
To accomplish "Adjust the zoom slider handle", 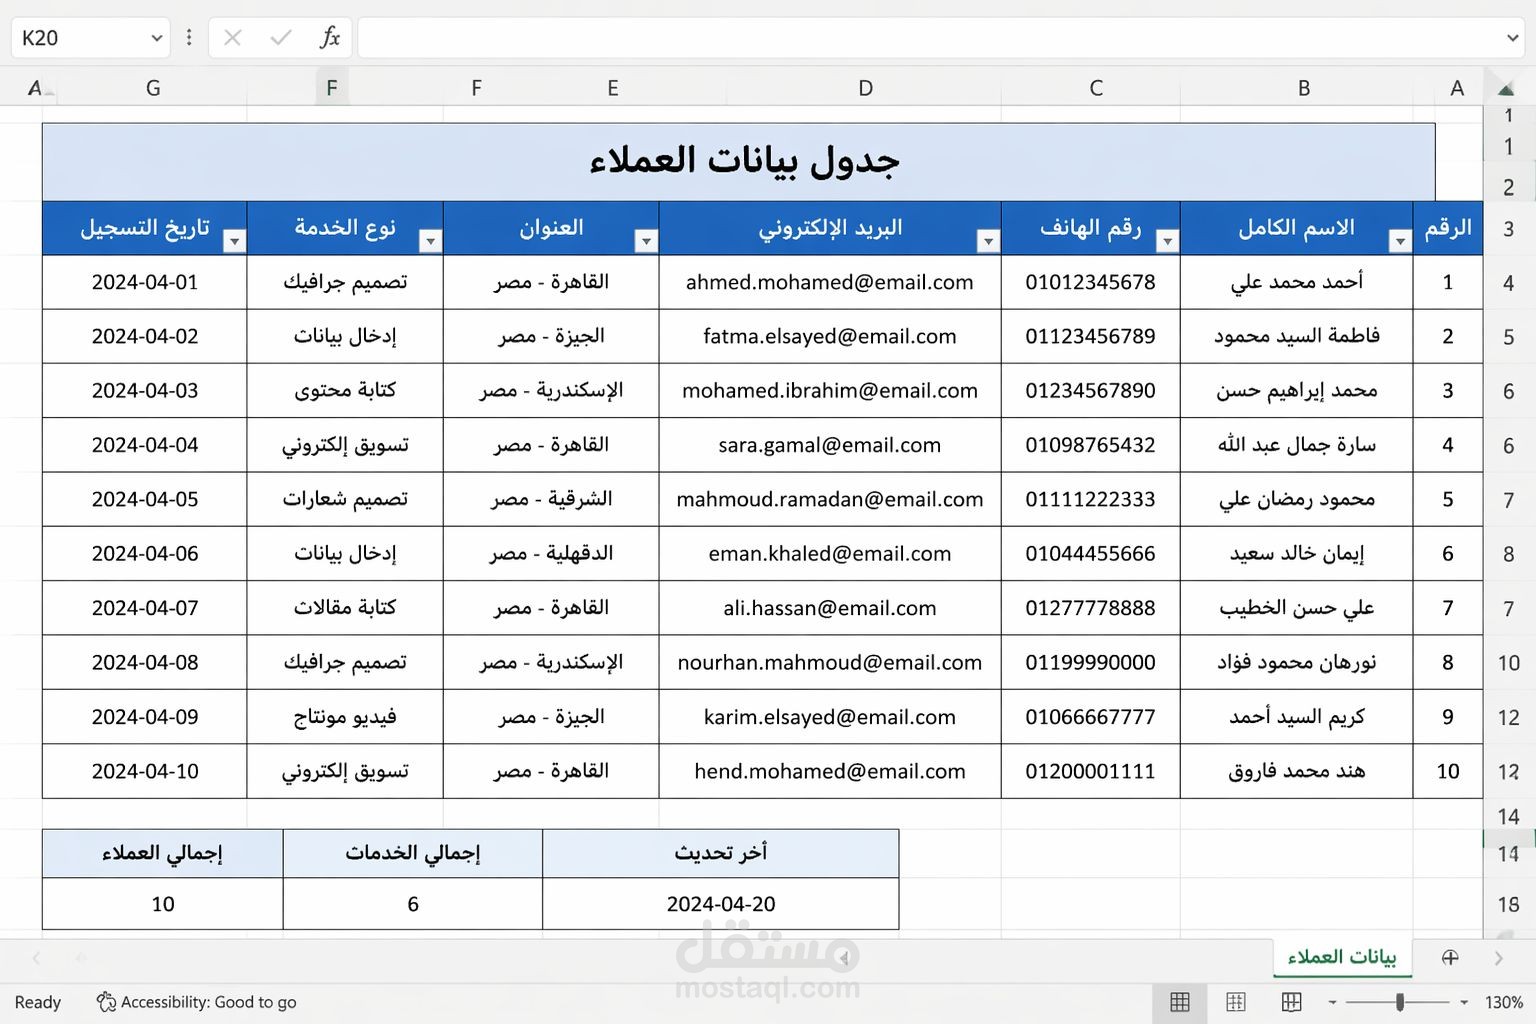I will 1400,1002.
